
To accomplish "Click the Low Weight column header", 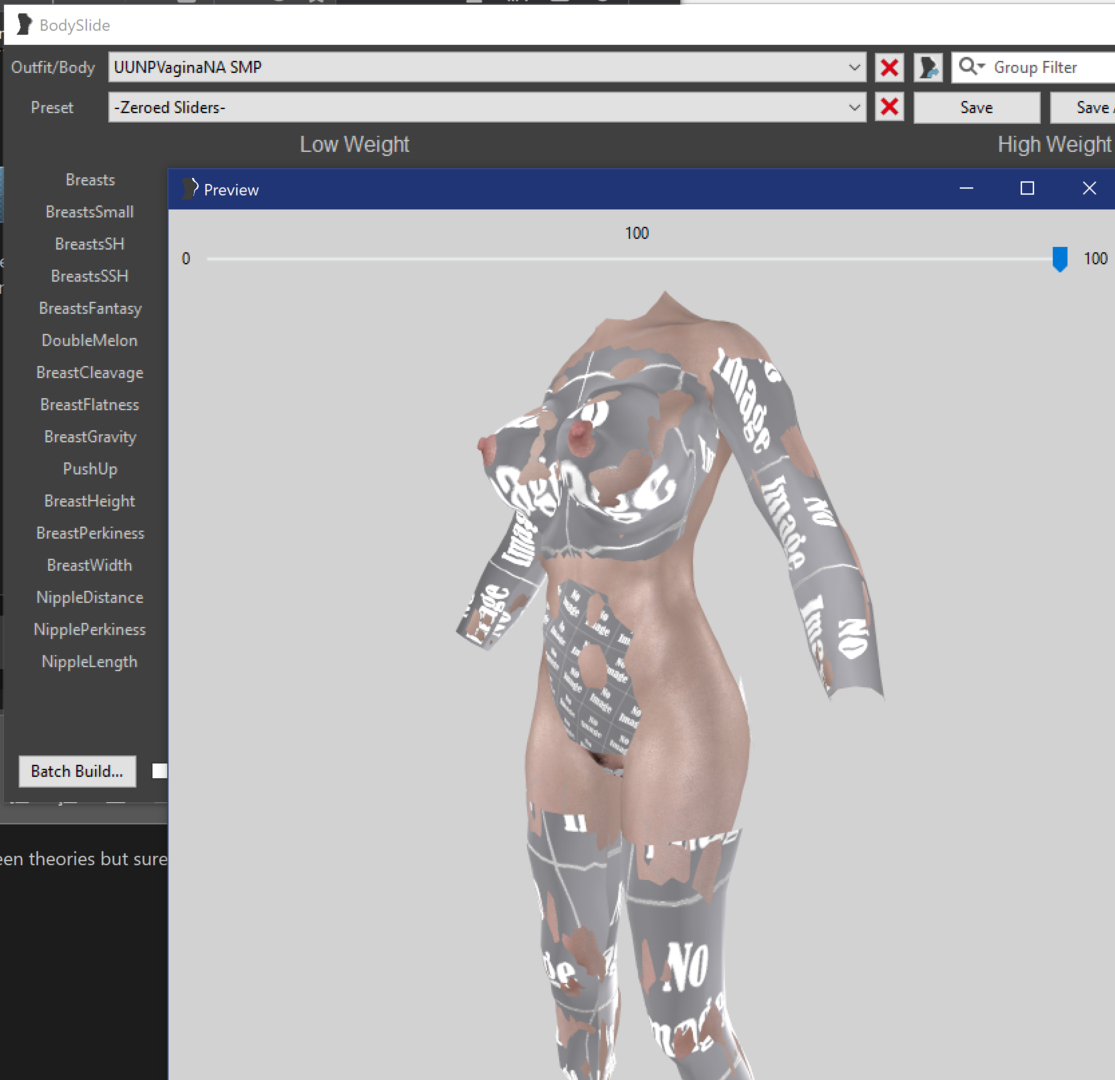I will (354, 145).
